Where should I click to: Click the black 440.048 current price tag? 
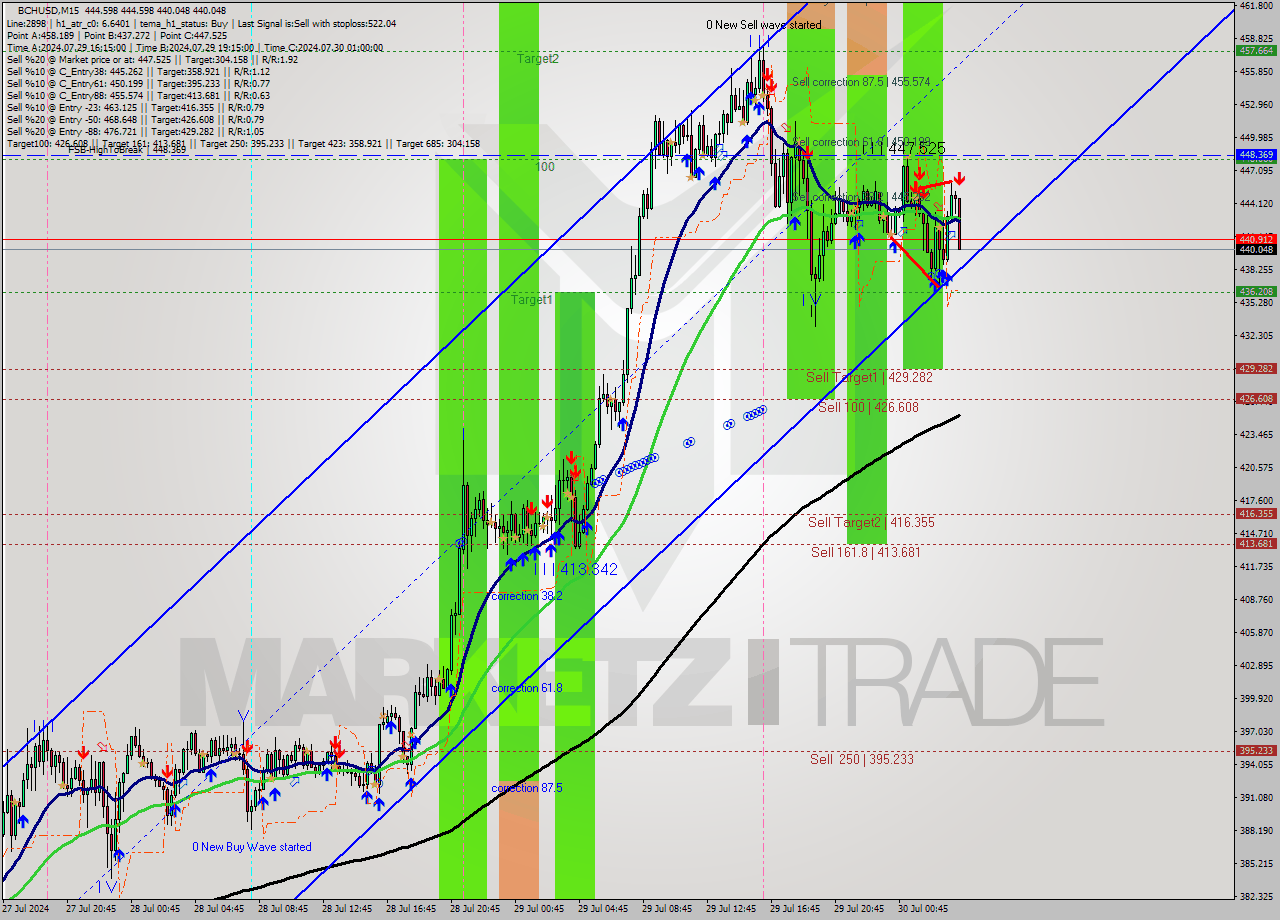[x=1256, y=249]
